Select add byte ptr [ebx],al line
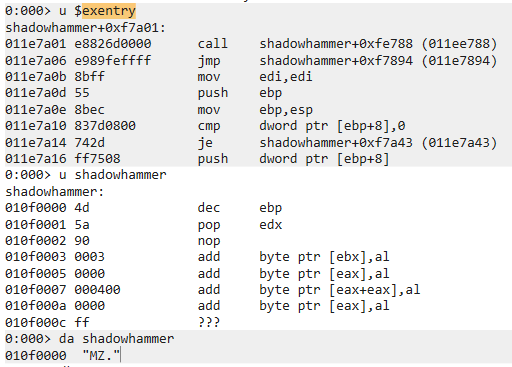 (197, 257)
